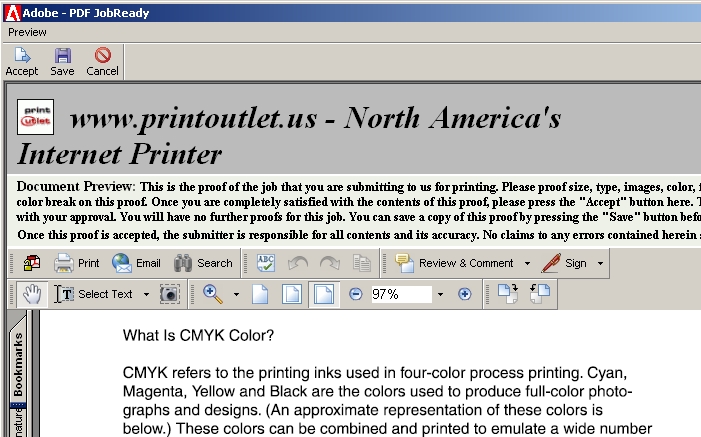Set view to Actual Size
The width and height of the screenshot is (701, 437).
[260, 294]
